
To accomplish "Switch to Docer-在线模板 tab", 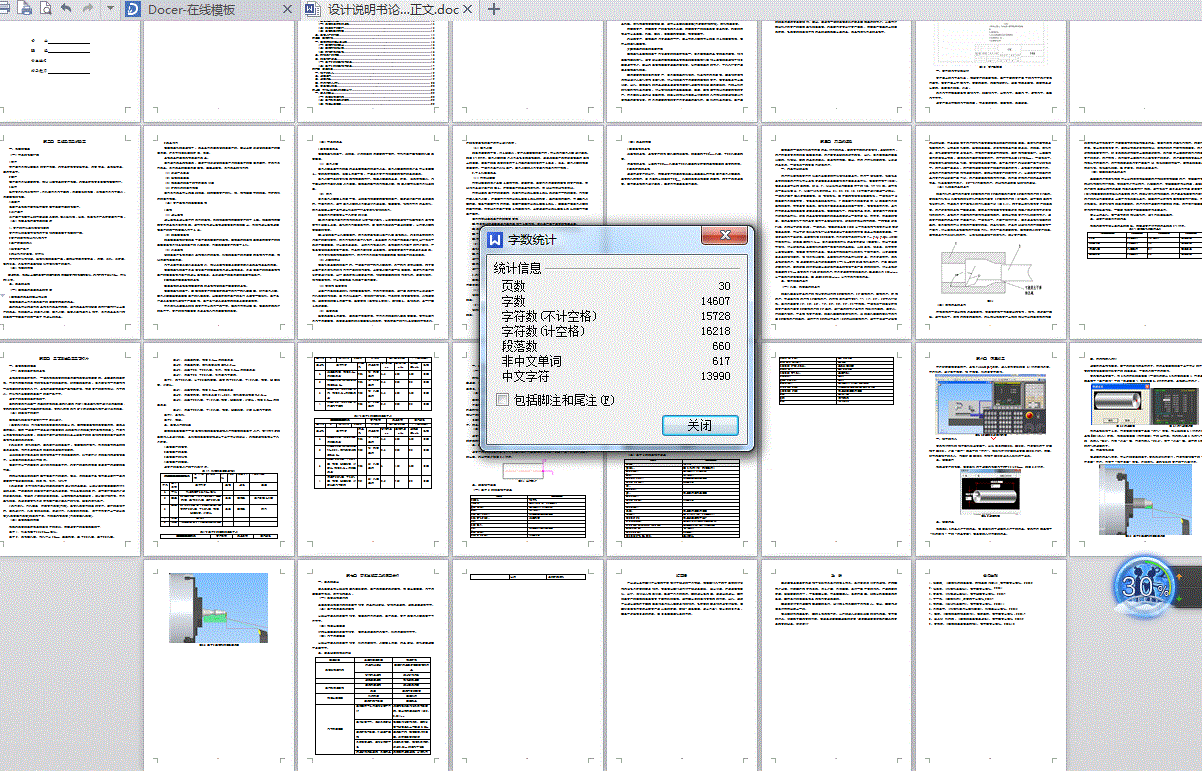I will tap(209, 10).
